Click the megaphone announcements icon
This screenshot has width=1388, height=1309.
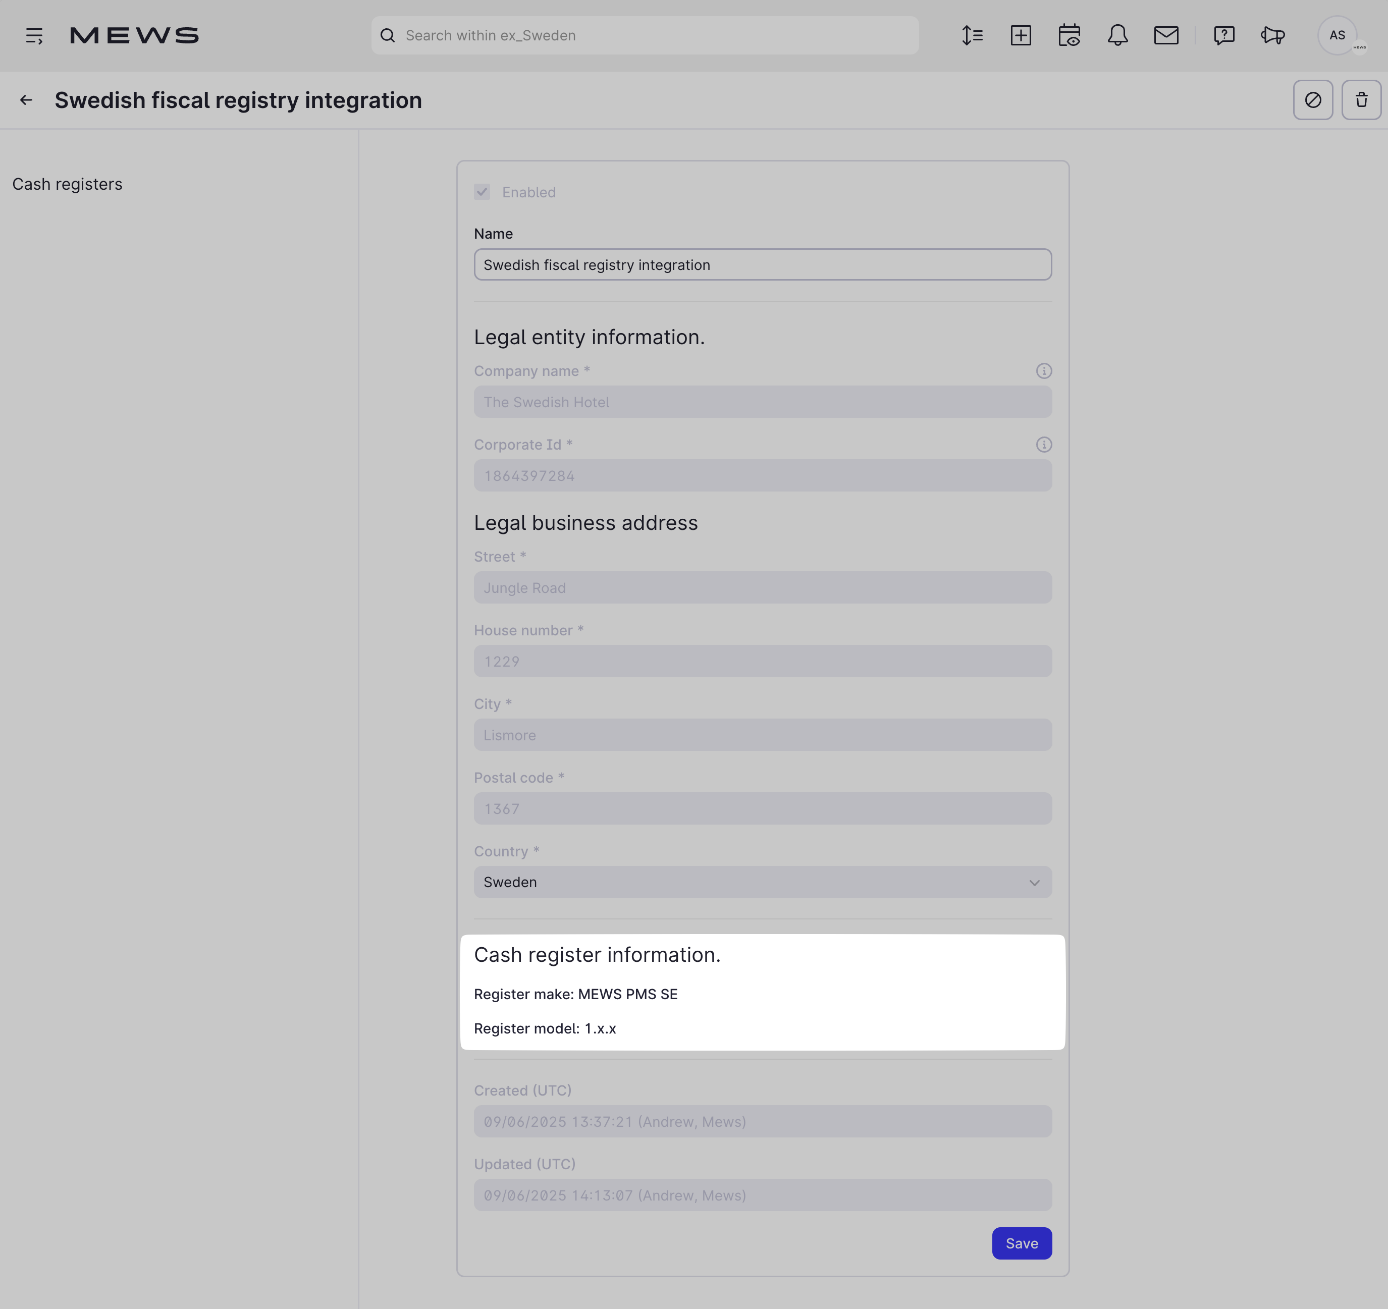(x=1272, y=35)
